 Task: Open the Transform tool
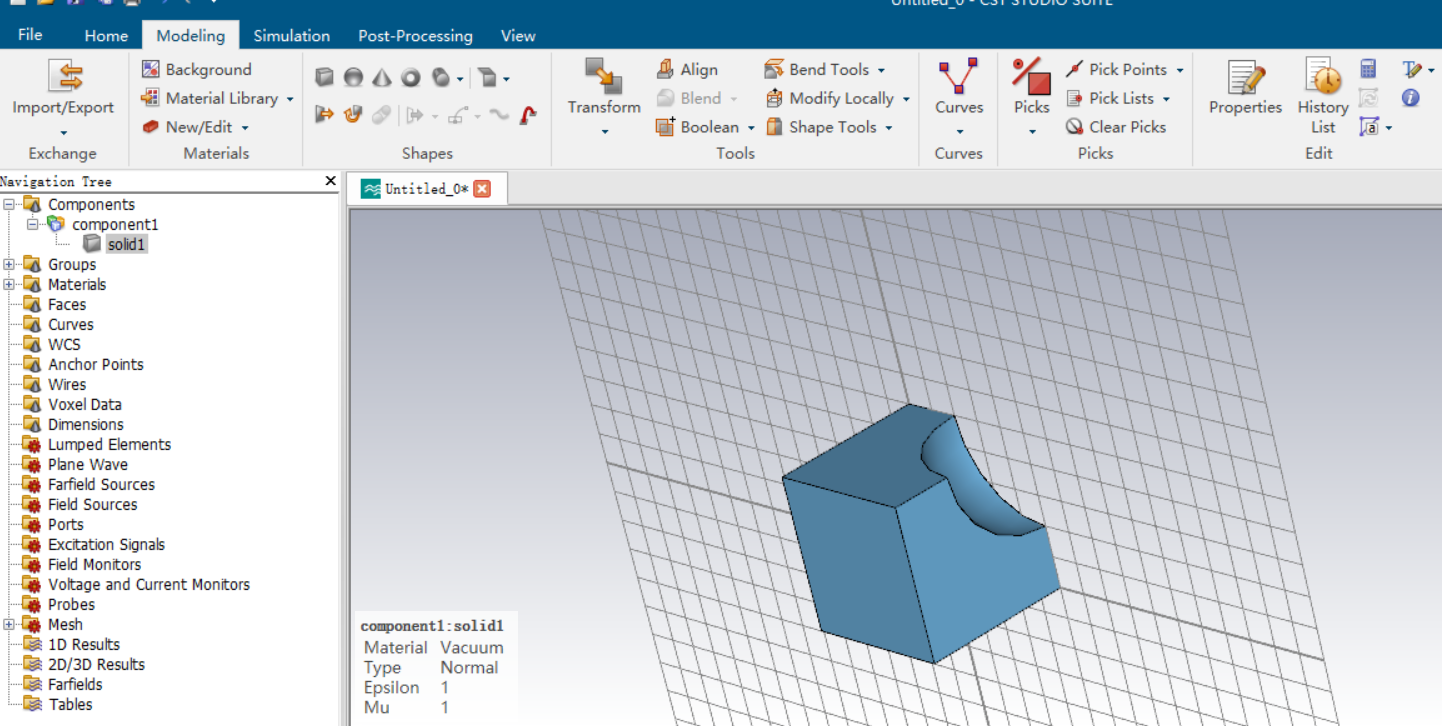pyautogui.click(x=604, y=95)
